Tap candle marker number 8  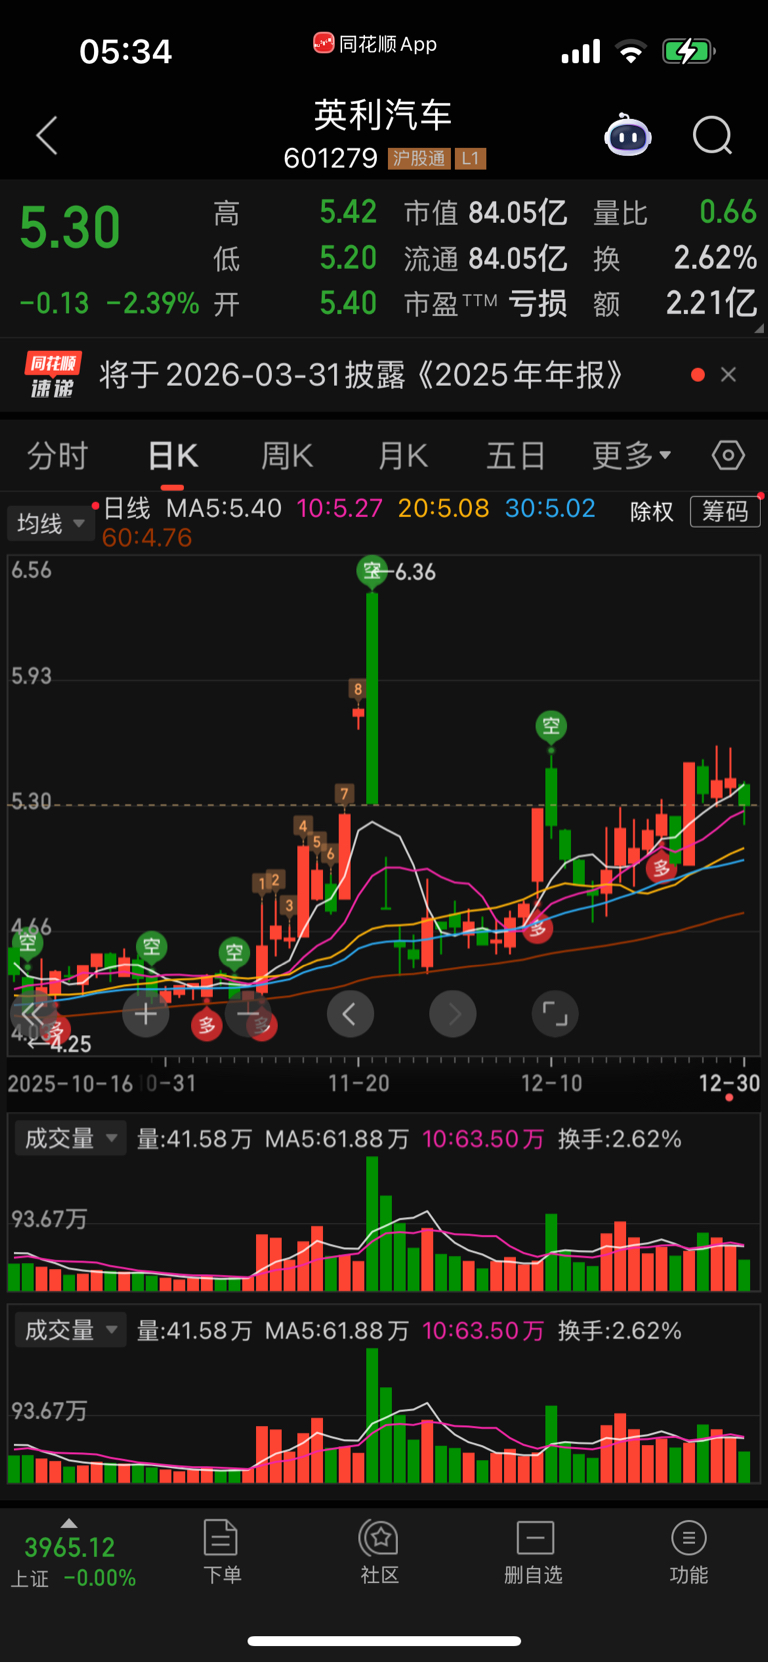(358, 688)
